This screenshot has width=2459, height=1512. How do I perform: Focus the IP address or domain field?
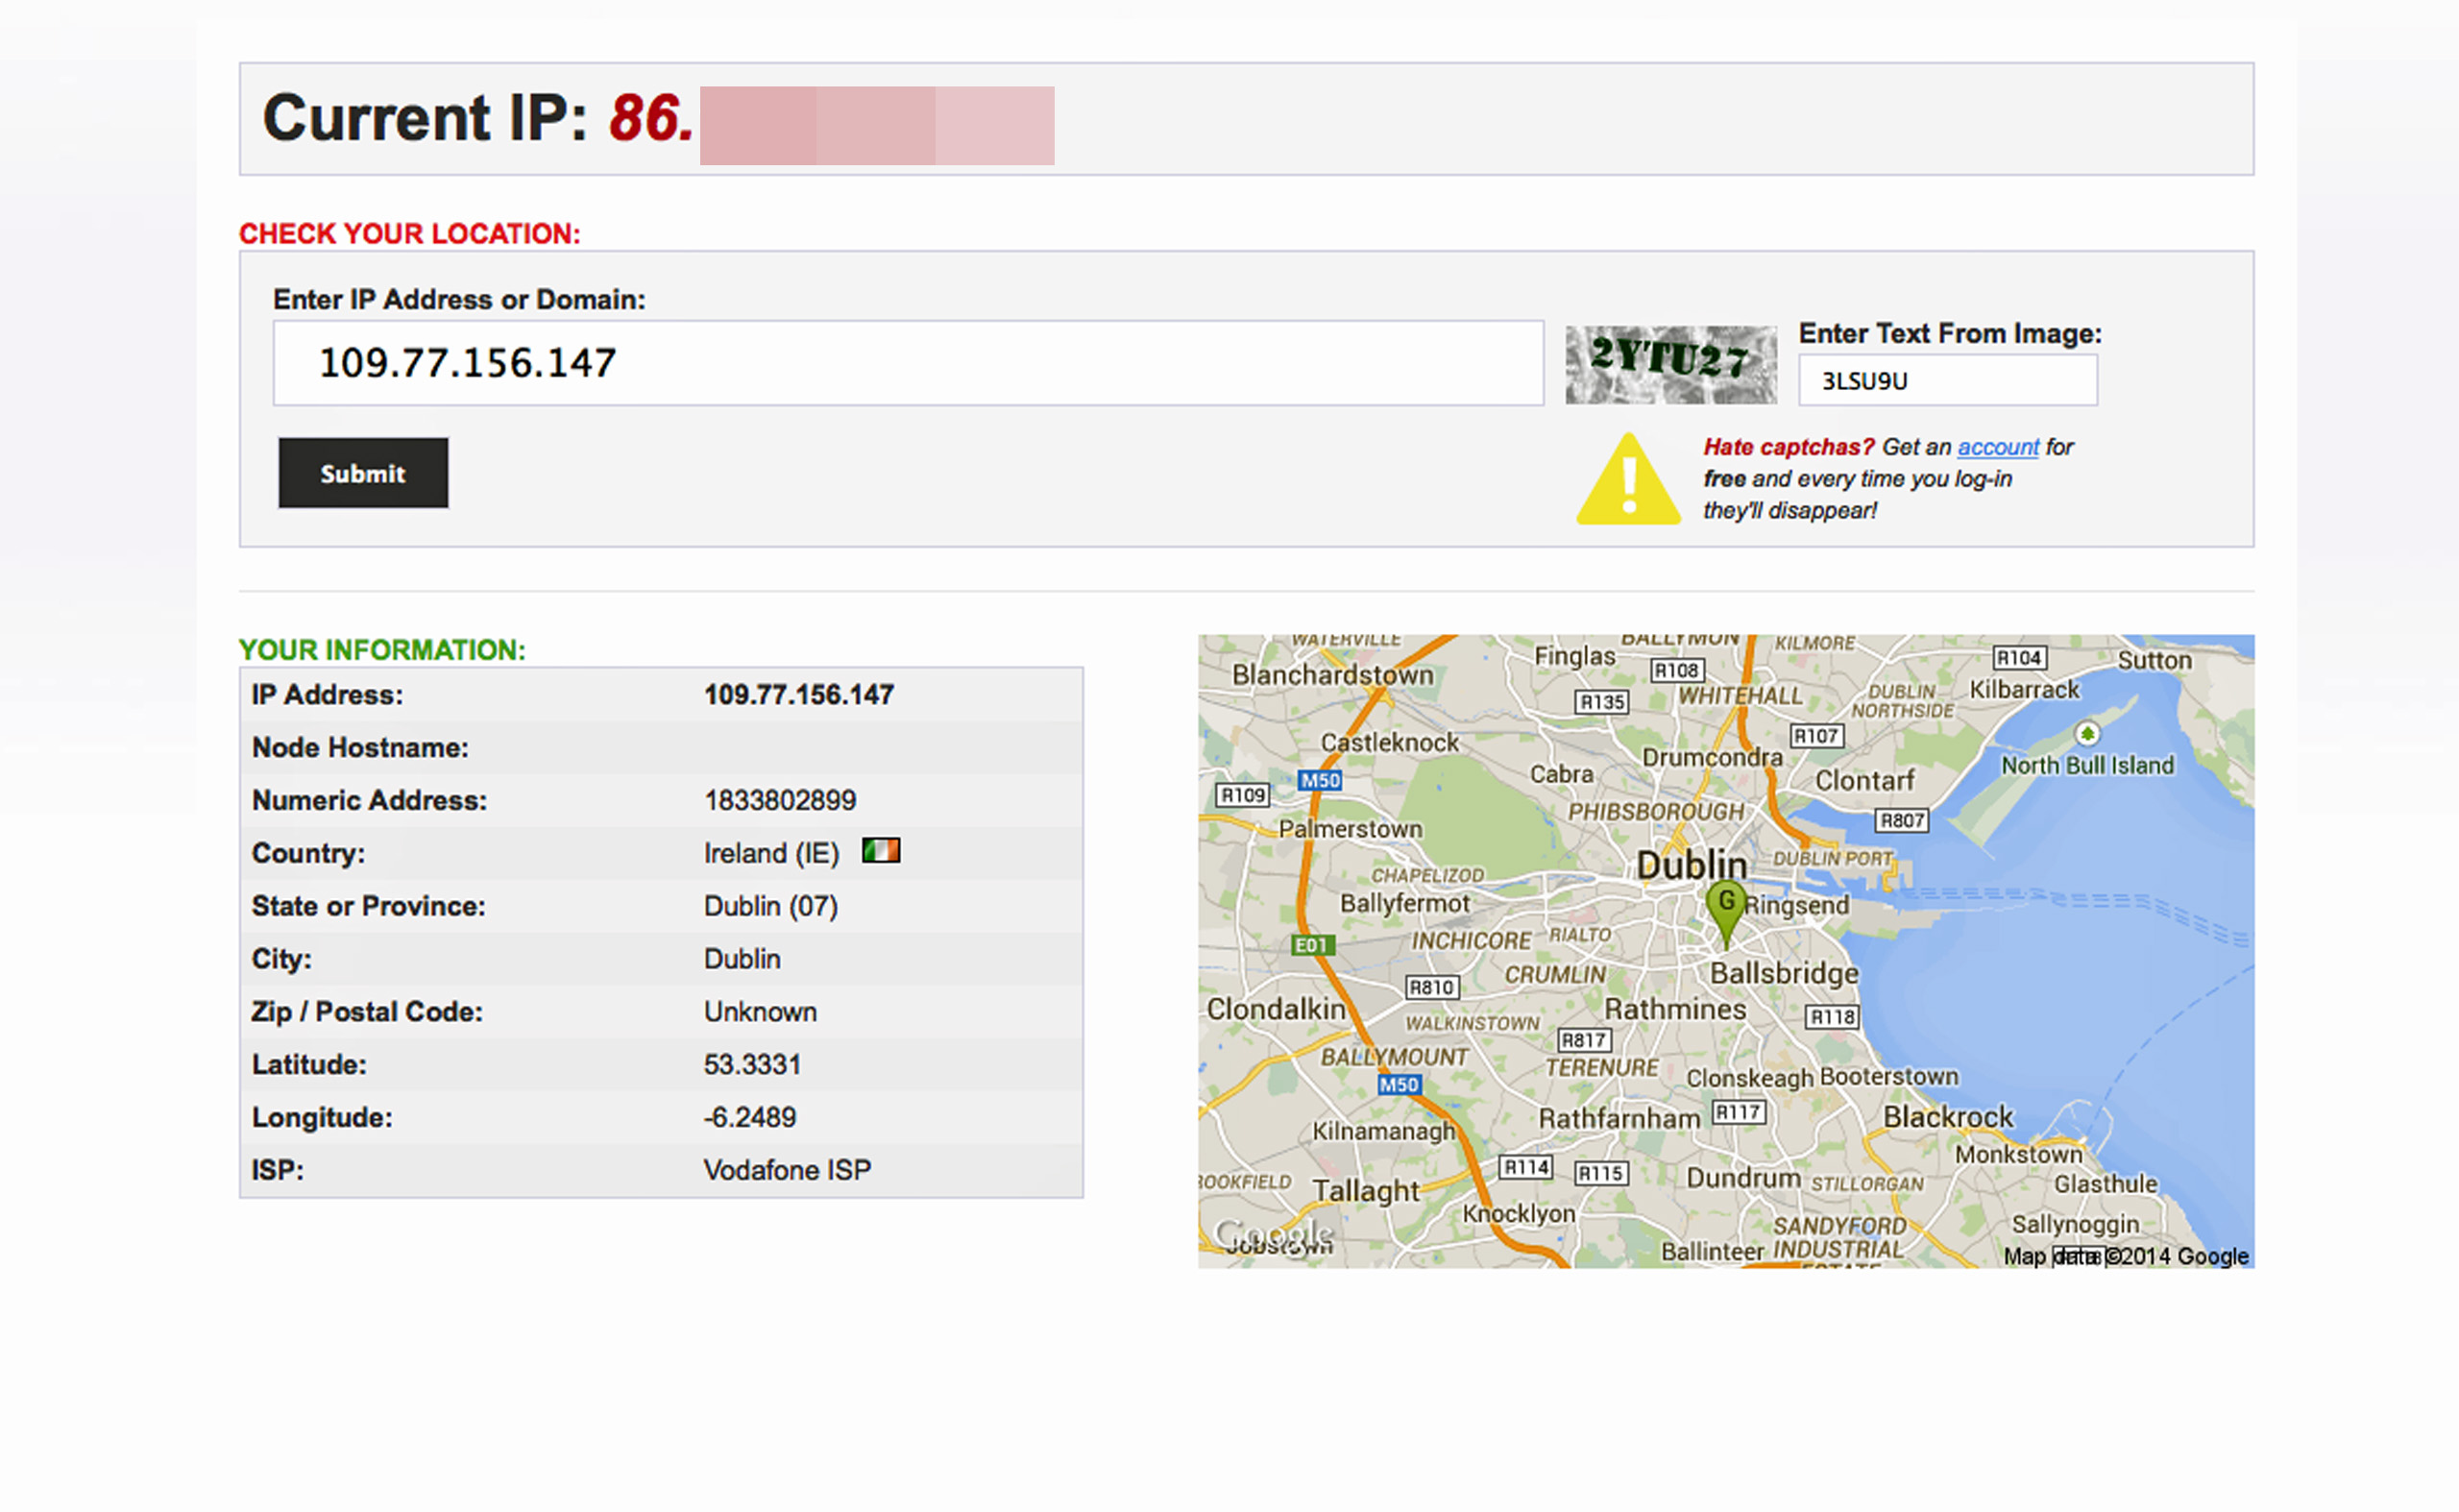tap(907, 363)
